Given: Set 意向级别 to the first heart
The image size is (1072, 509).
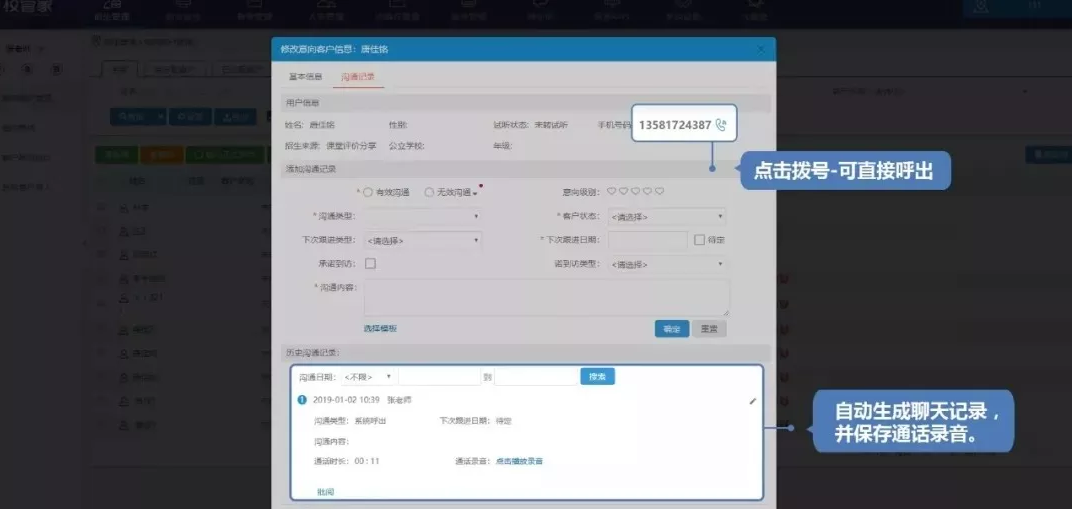Looking at the screenshot, I should (x=612, y=191).
